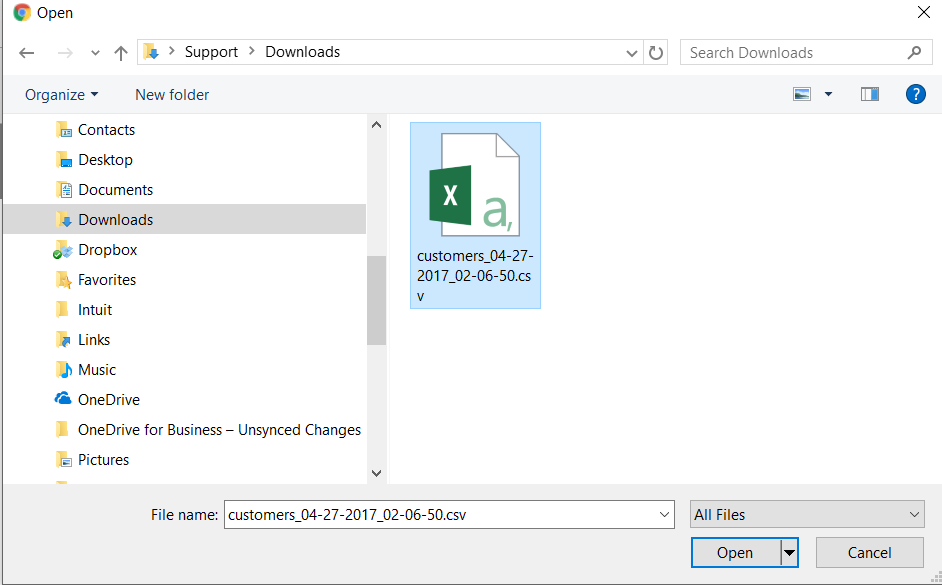Click the Downloads folder icon in address bar

click(151, 52)
